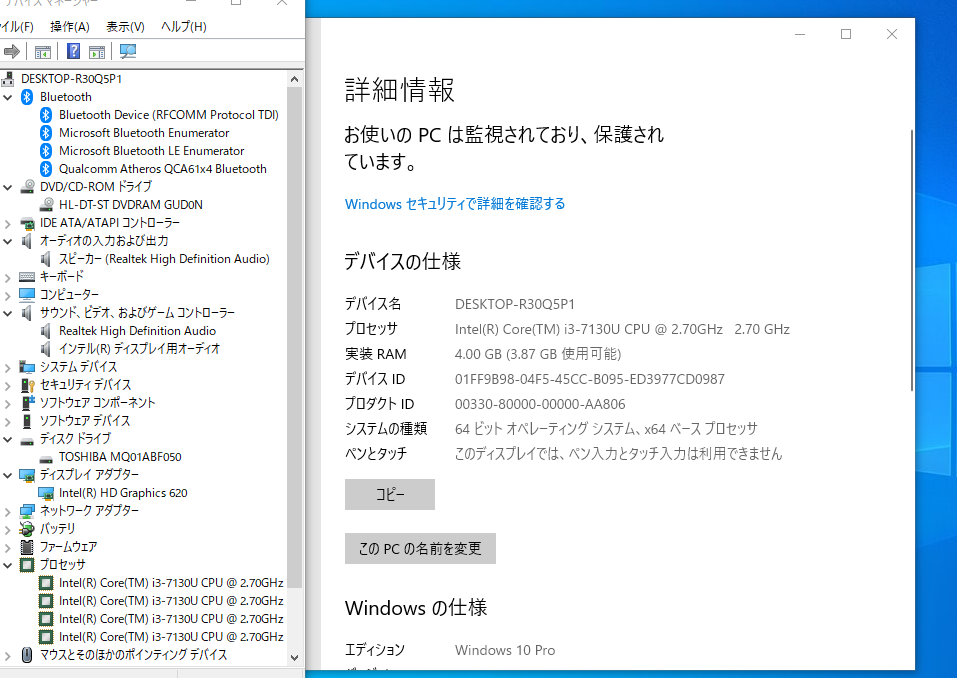Click scan for hardware changes monitor icon
Image resolution: width=957 pixels, height=678 pixels.
click(128, 51)
